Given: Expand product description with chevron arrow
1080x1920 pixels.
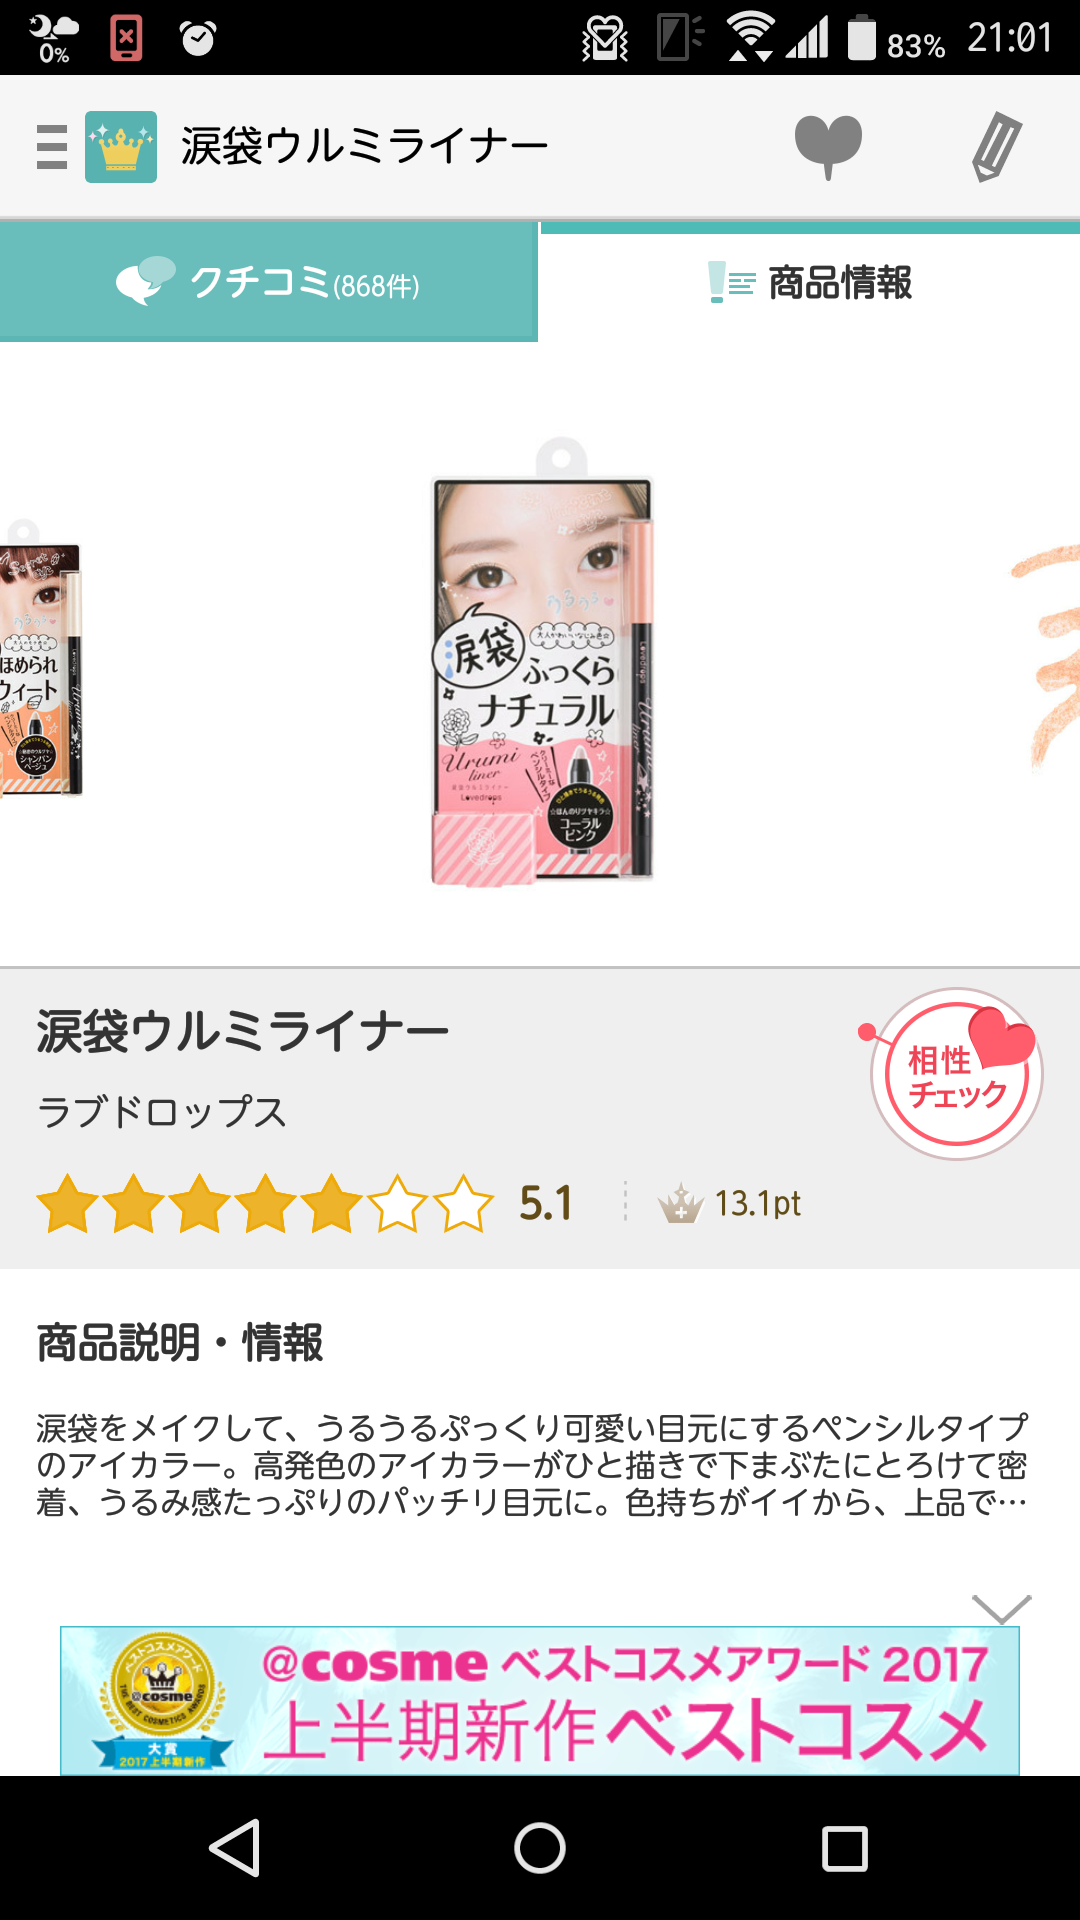Looking at the screenshot, I should pyautogui.click(x=1001, y=1608).
